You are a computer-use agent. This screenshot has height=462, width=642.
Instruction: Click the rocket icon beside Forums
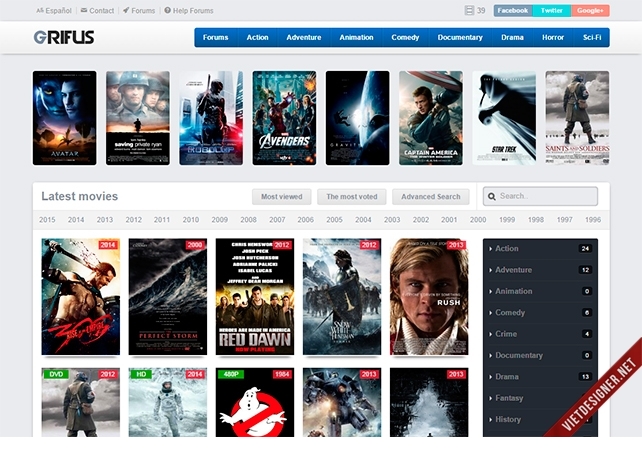(126, 10)
